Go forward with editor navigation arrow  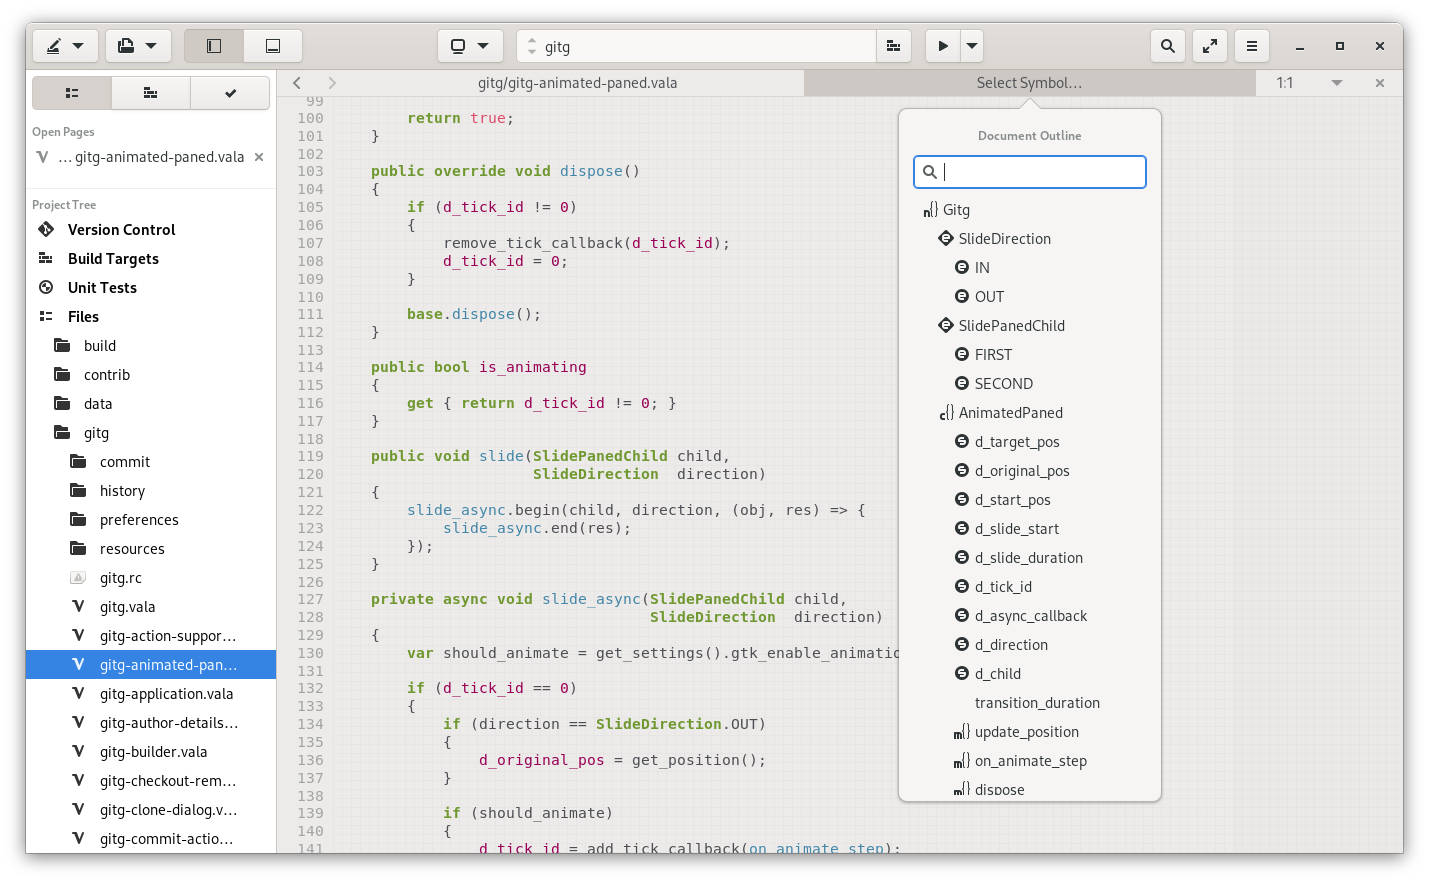(332, 83)
